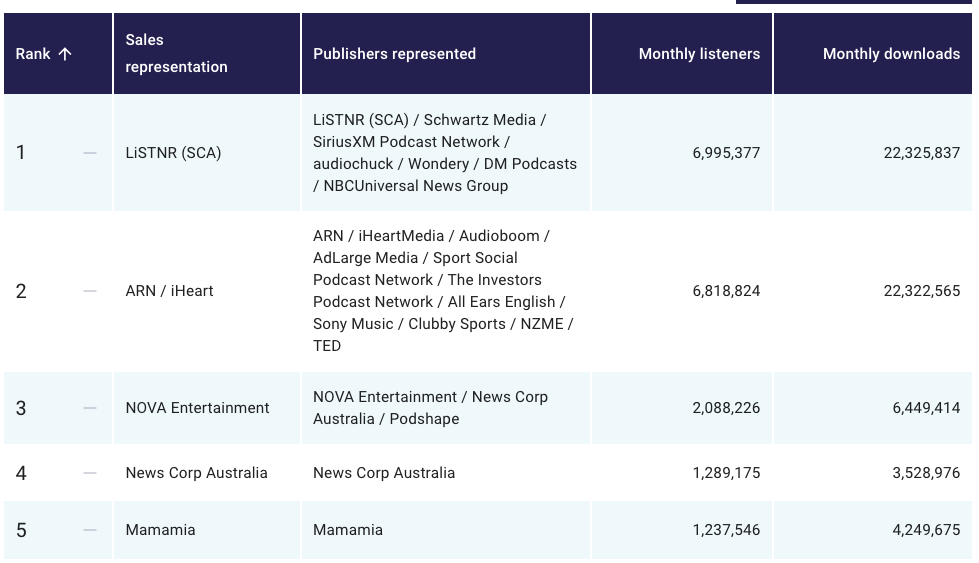This screenshot has height=563, width=979.
Task: Select monthly listeners value 6,818,824
Action: 726,291
